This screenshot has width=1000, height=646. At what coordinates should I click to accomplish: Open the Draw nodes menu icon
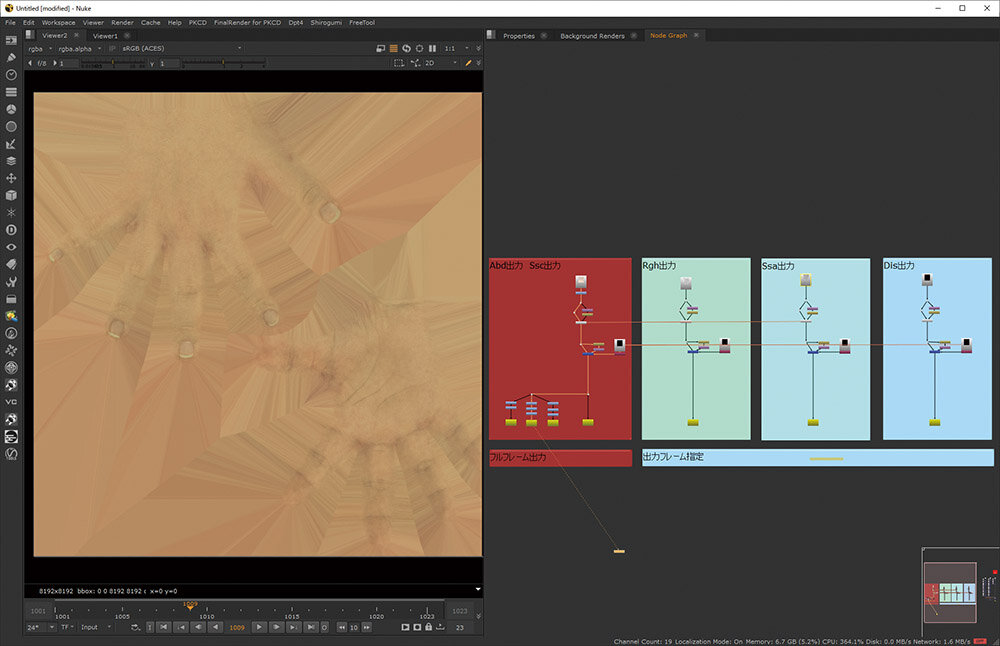[11, 57]
